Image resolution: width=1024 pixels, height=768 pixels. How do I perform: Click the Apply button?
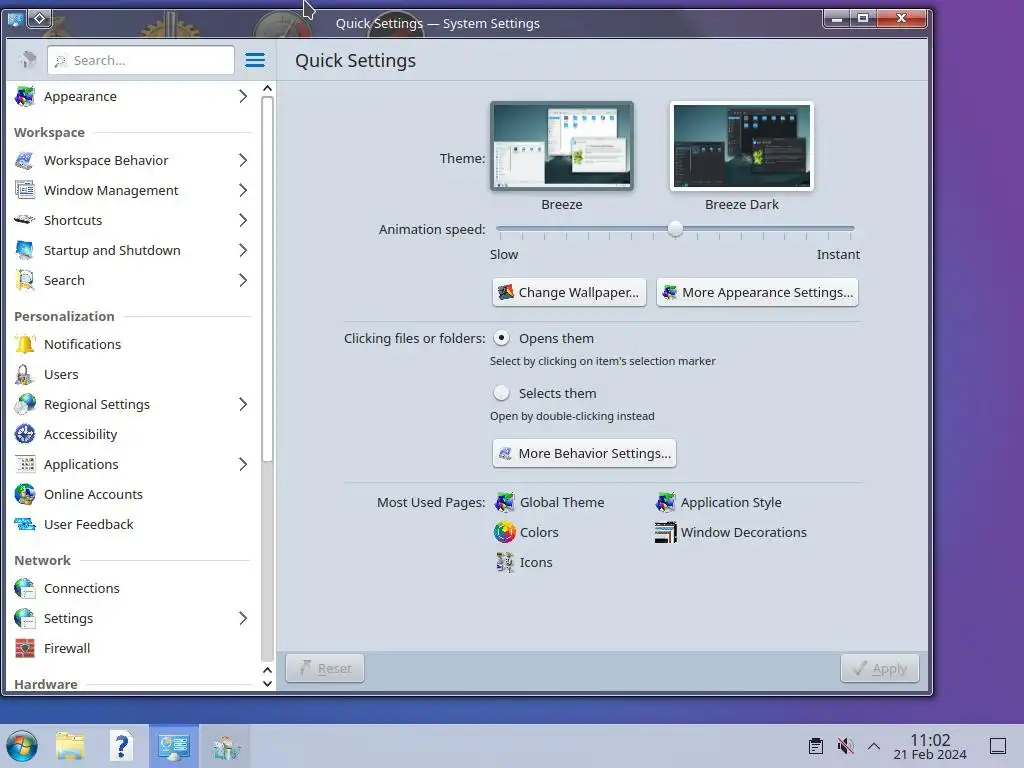[x=880, y=668]
